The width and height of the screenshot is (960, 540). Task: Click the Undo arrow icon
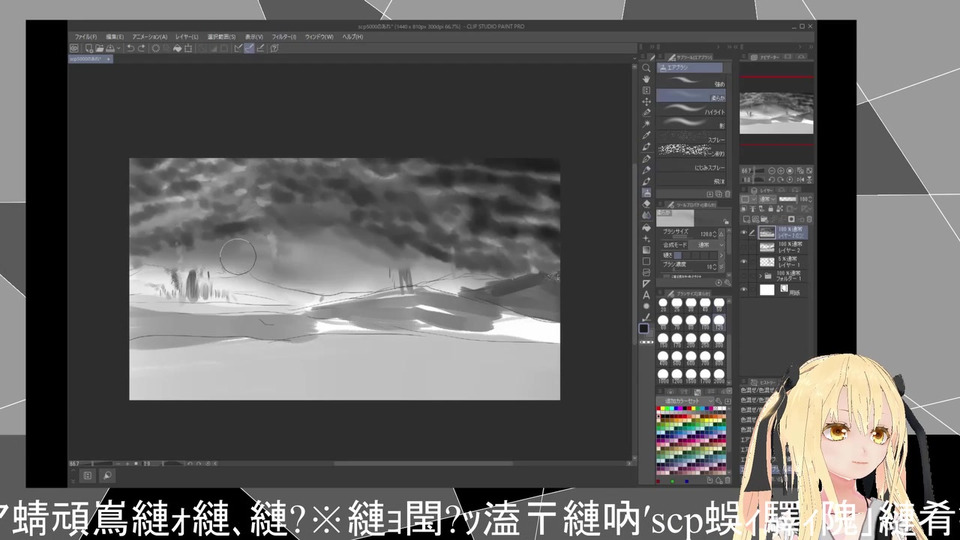[x=130, y=48]
